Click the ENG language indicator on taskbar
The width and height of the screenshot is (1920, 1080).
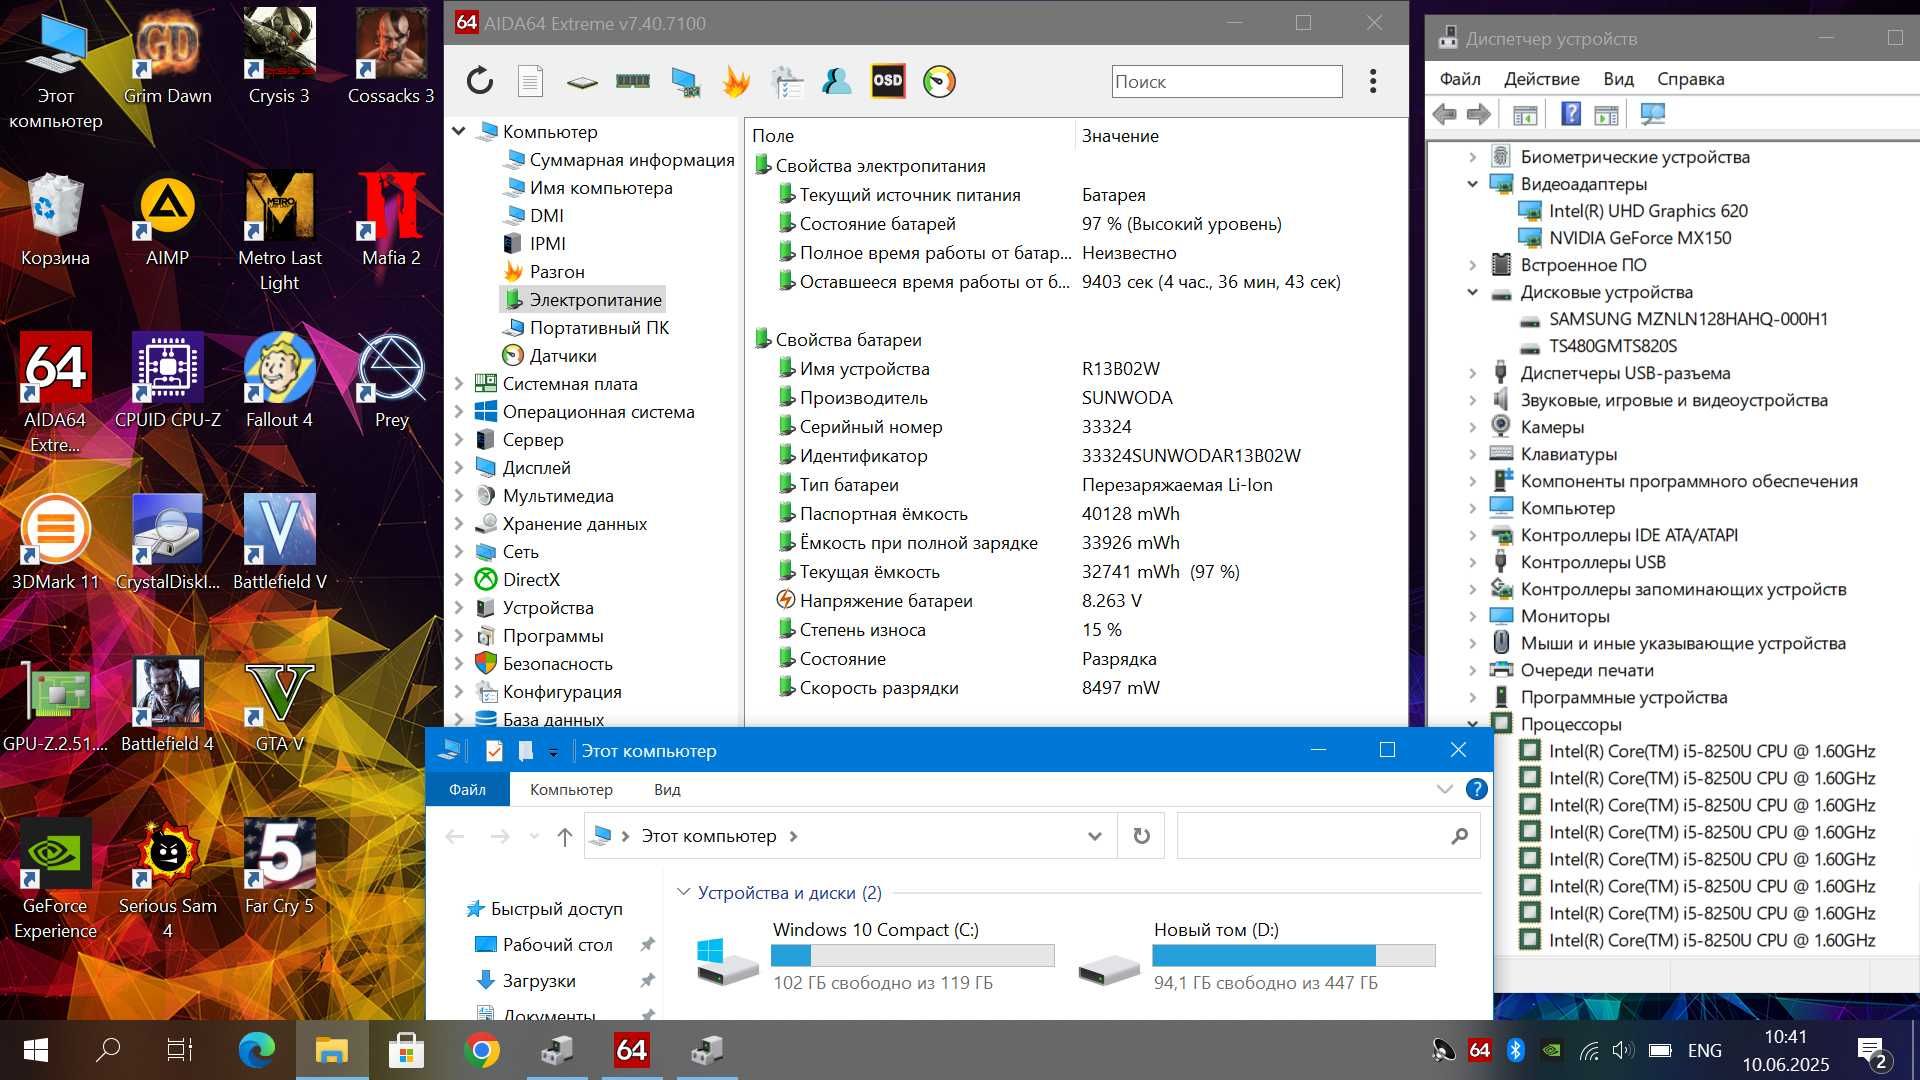[1704, 1050]
